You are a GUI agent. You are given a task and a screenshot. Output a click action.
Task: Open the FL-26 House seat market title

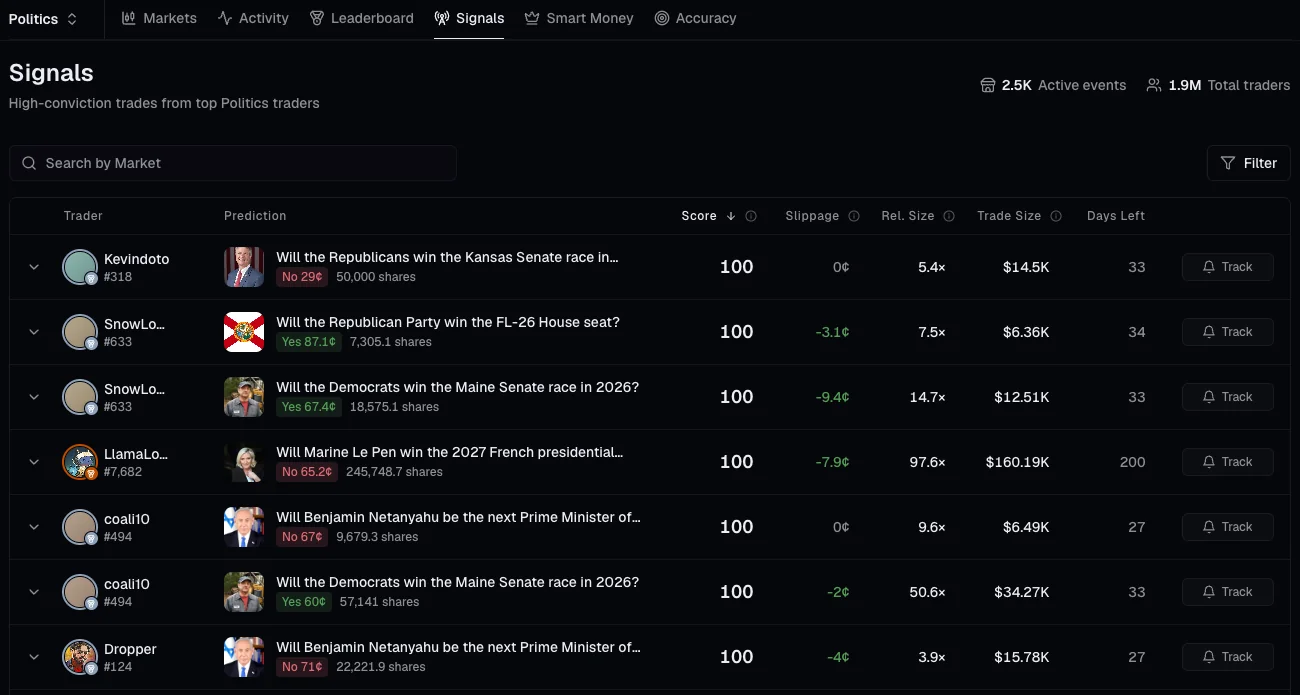tap(448, 322)
